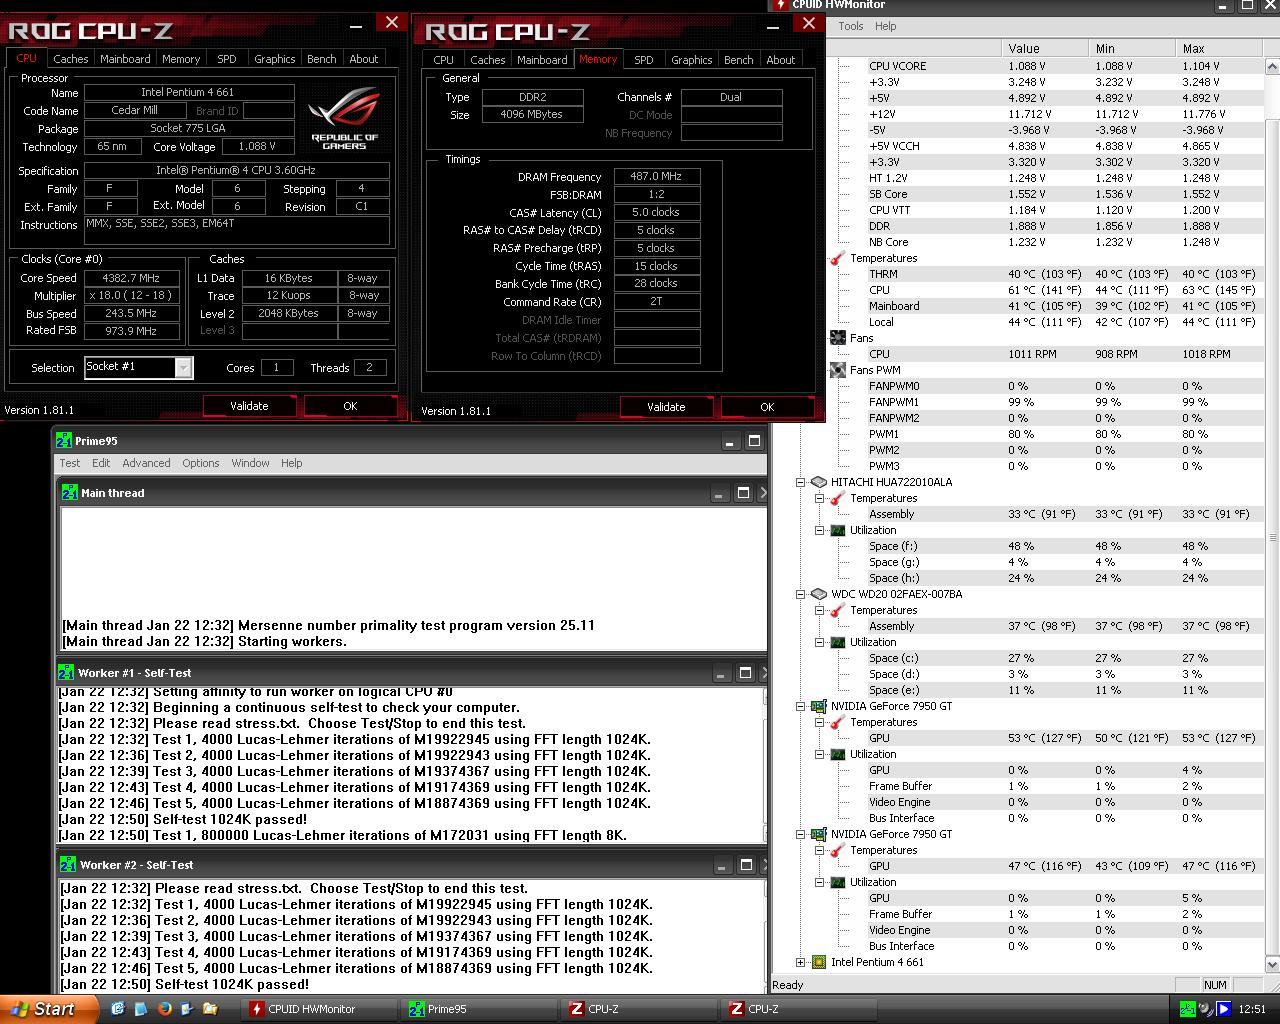Open the Prime95 Test menu
This screenshot has width=1280, height=1024.
coord(70,463)
